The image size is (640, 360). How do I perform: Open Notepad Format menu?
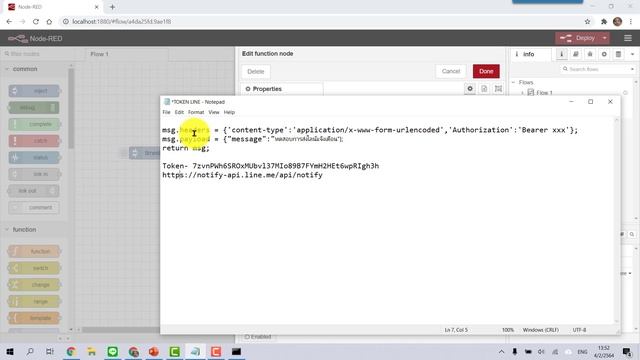pos(196,112)
